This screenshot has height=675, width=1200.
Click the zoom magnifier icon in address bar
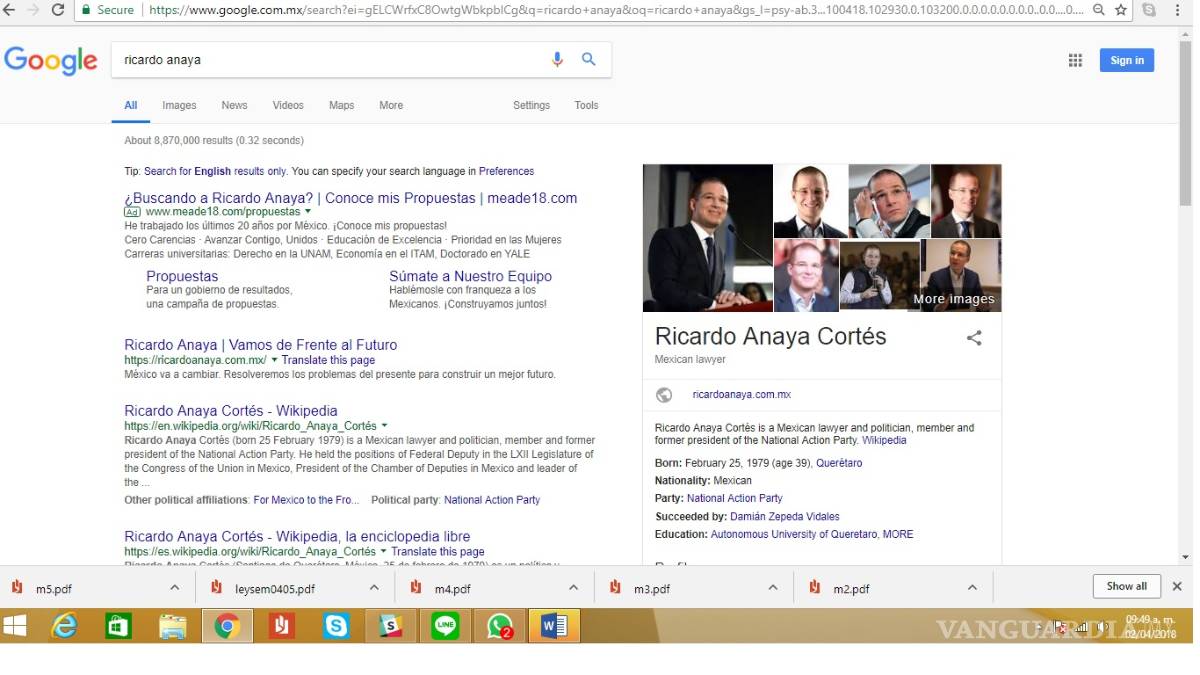click(1099, 10)
